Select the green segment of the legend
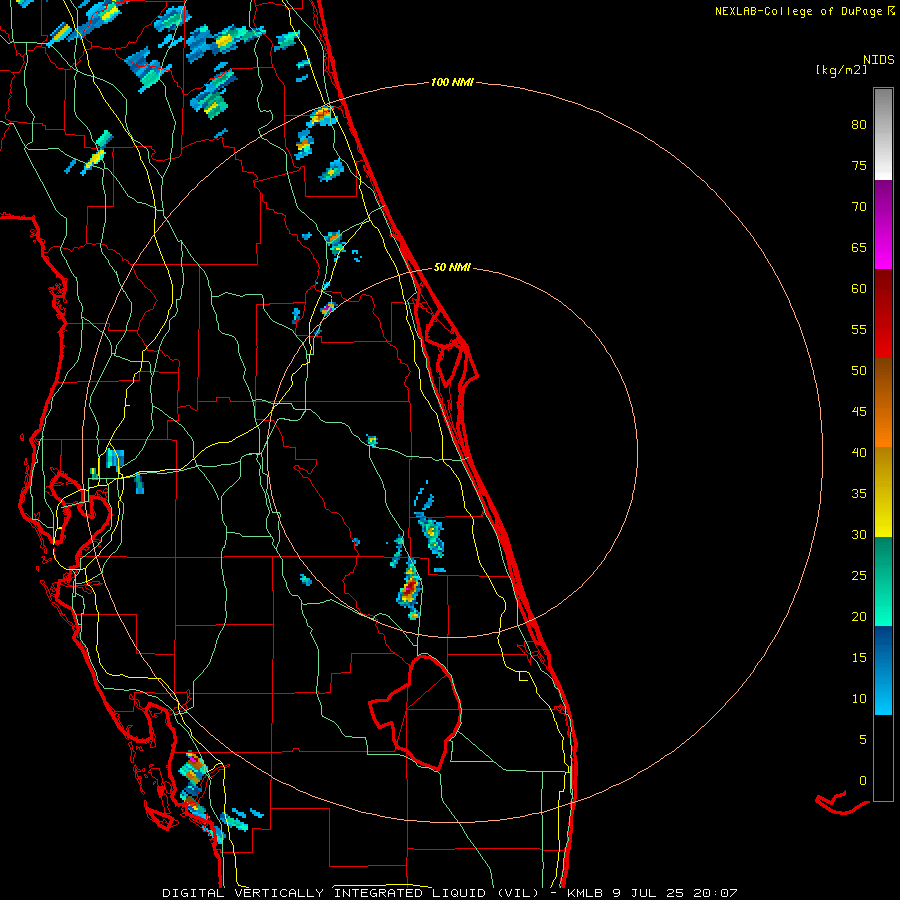This screenshot has width=900, height=900. click(x=883, y=581)
